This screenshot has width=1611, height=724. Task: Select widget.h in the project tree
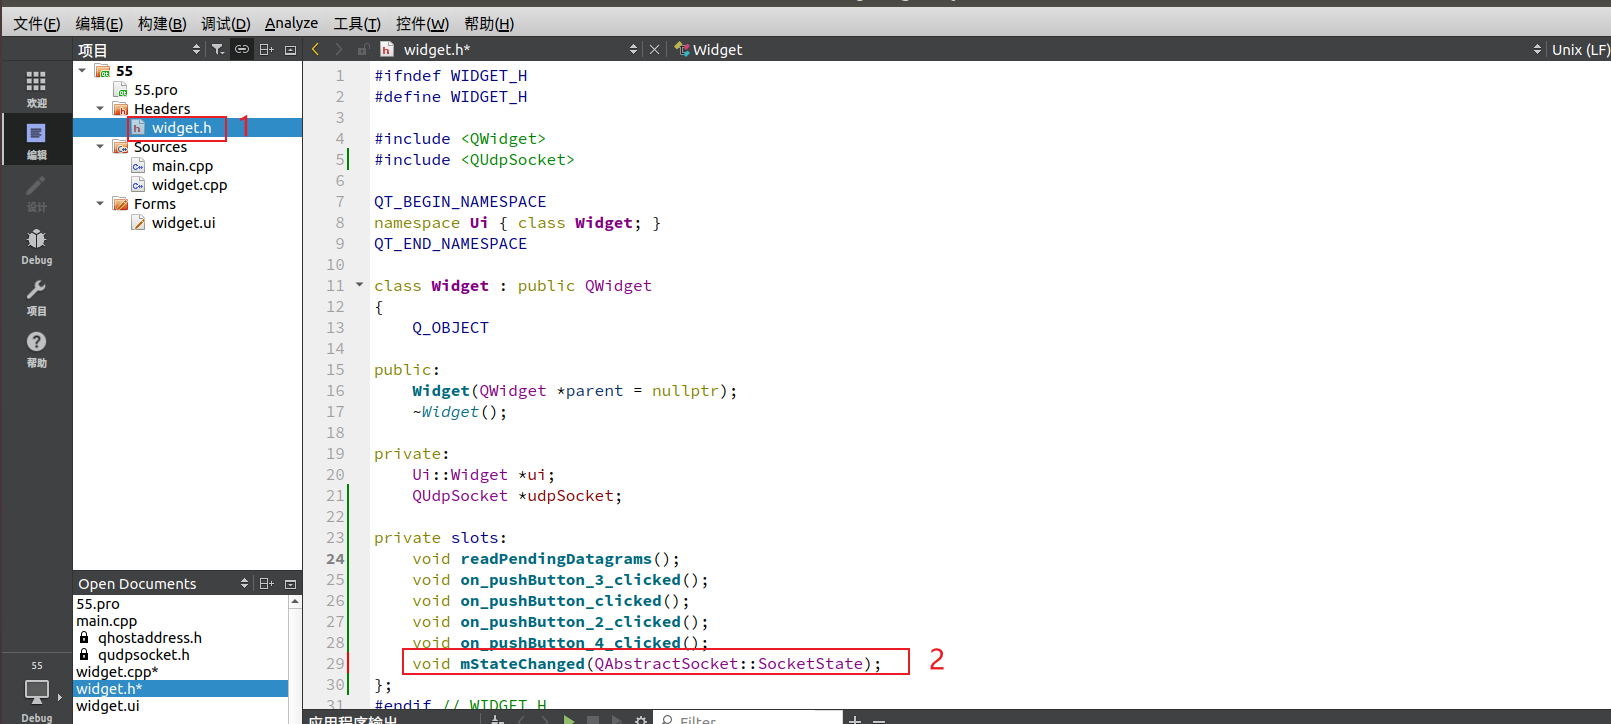(181, 128)
